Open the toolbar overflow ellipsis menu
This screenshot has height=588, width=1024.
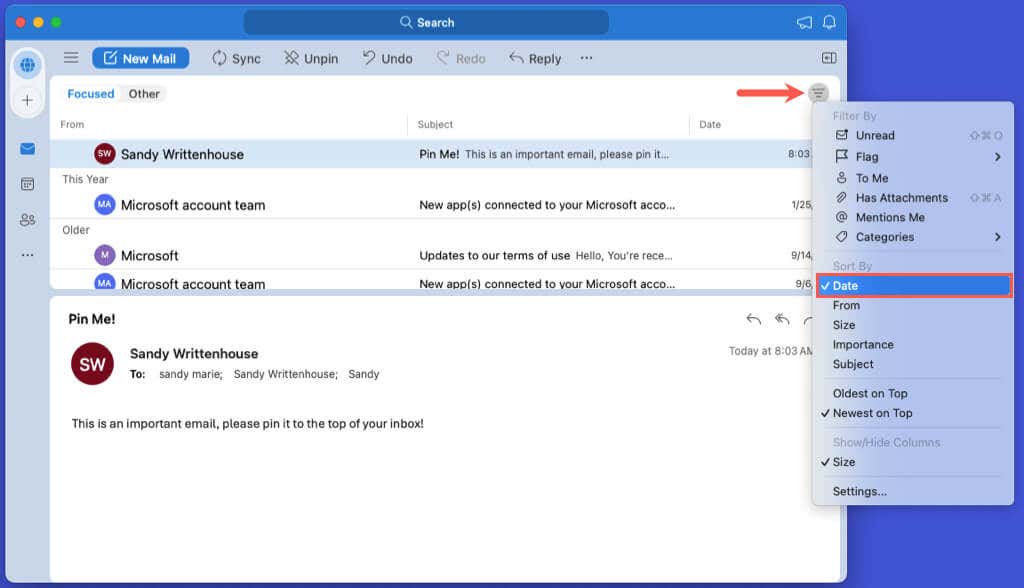pos(586,58)
